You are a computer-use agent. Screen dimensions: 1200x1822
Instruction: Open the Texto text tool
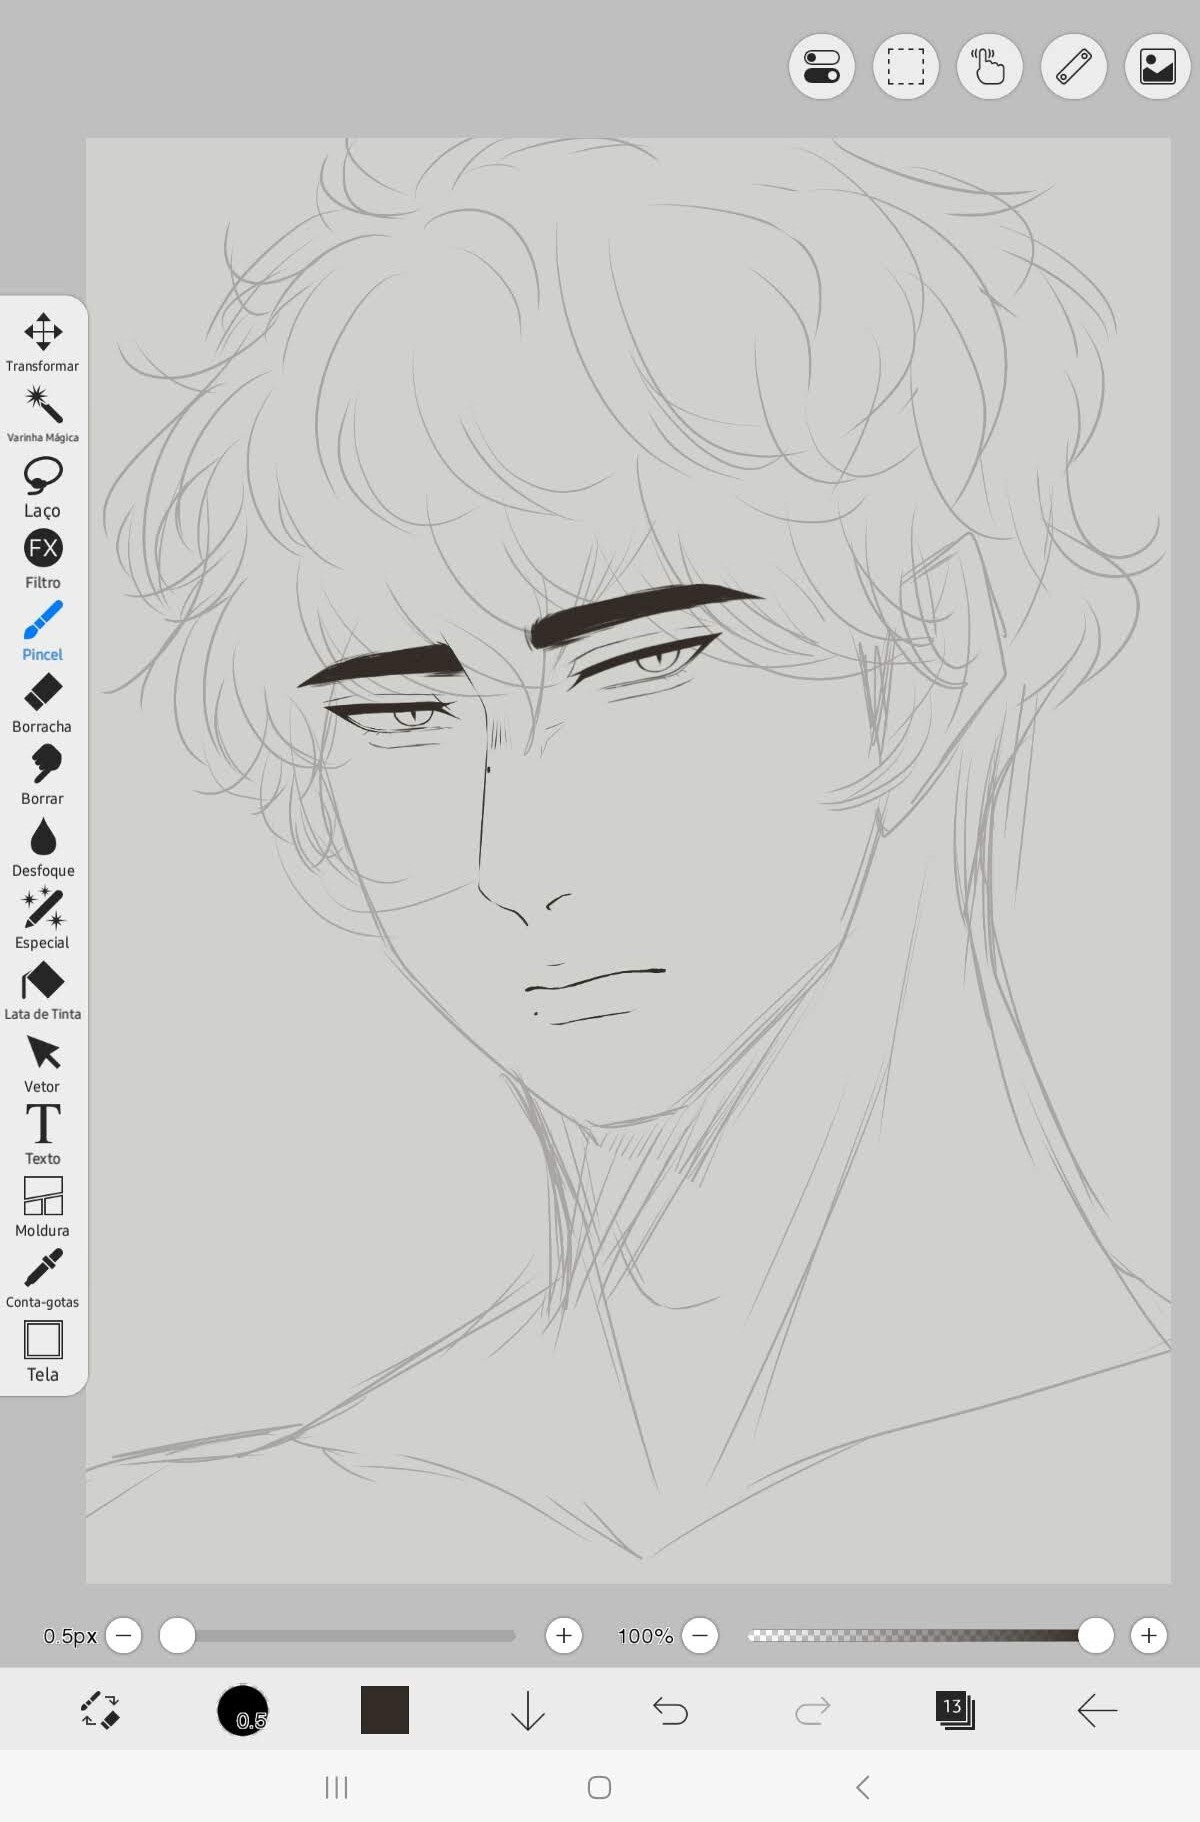pyautogui.click(x=42, y=1134)
